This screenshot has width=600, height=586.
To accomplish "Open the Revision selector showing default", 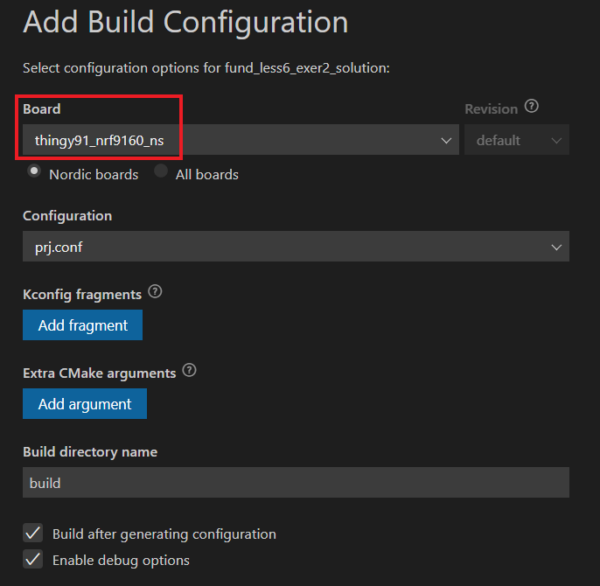I will [510, 141].
